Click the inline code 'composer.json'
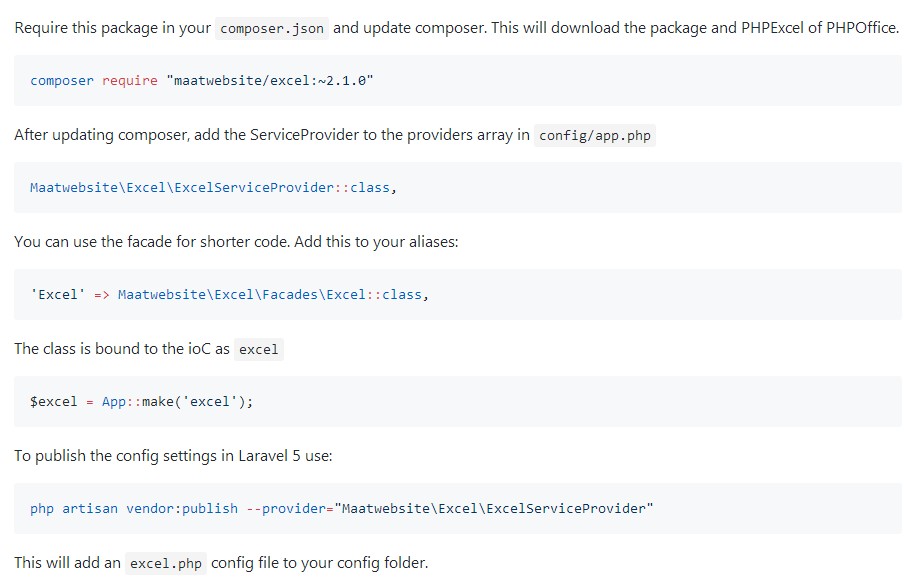Viewport: 907px width, 582px height. tap(272, 28)
